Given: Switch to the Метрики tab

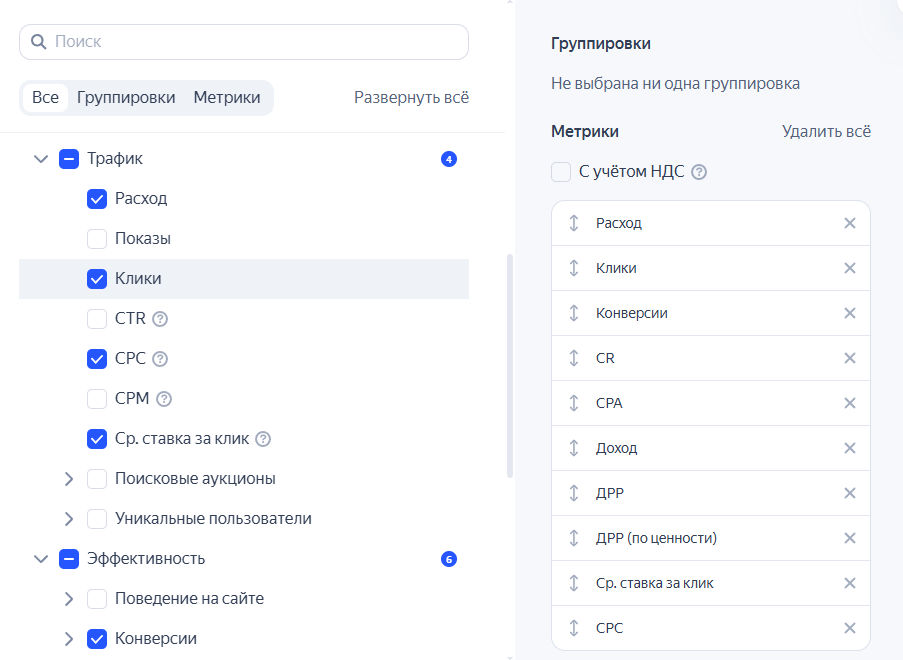Looking at the screenshot, I should pyautogui.click(x=227, y=98).
